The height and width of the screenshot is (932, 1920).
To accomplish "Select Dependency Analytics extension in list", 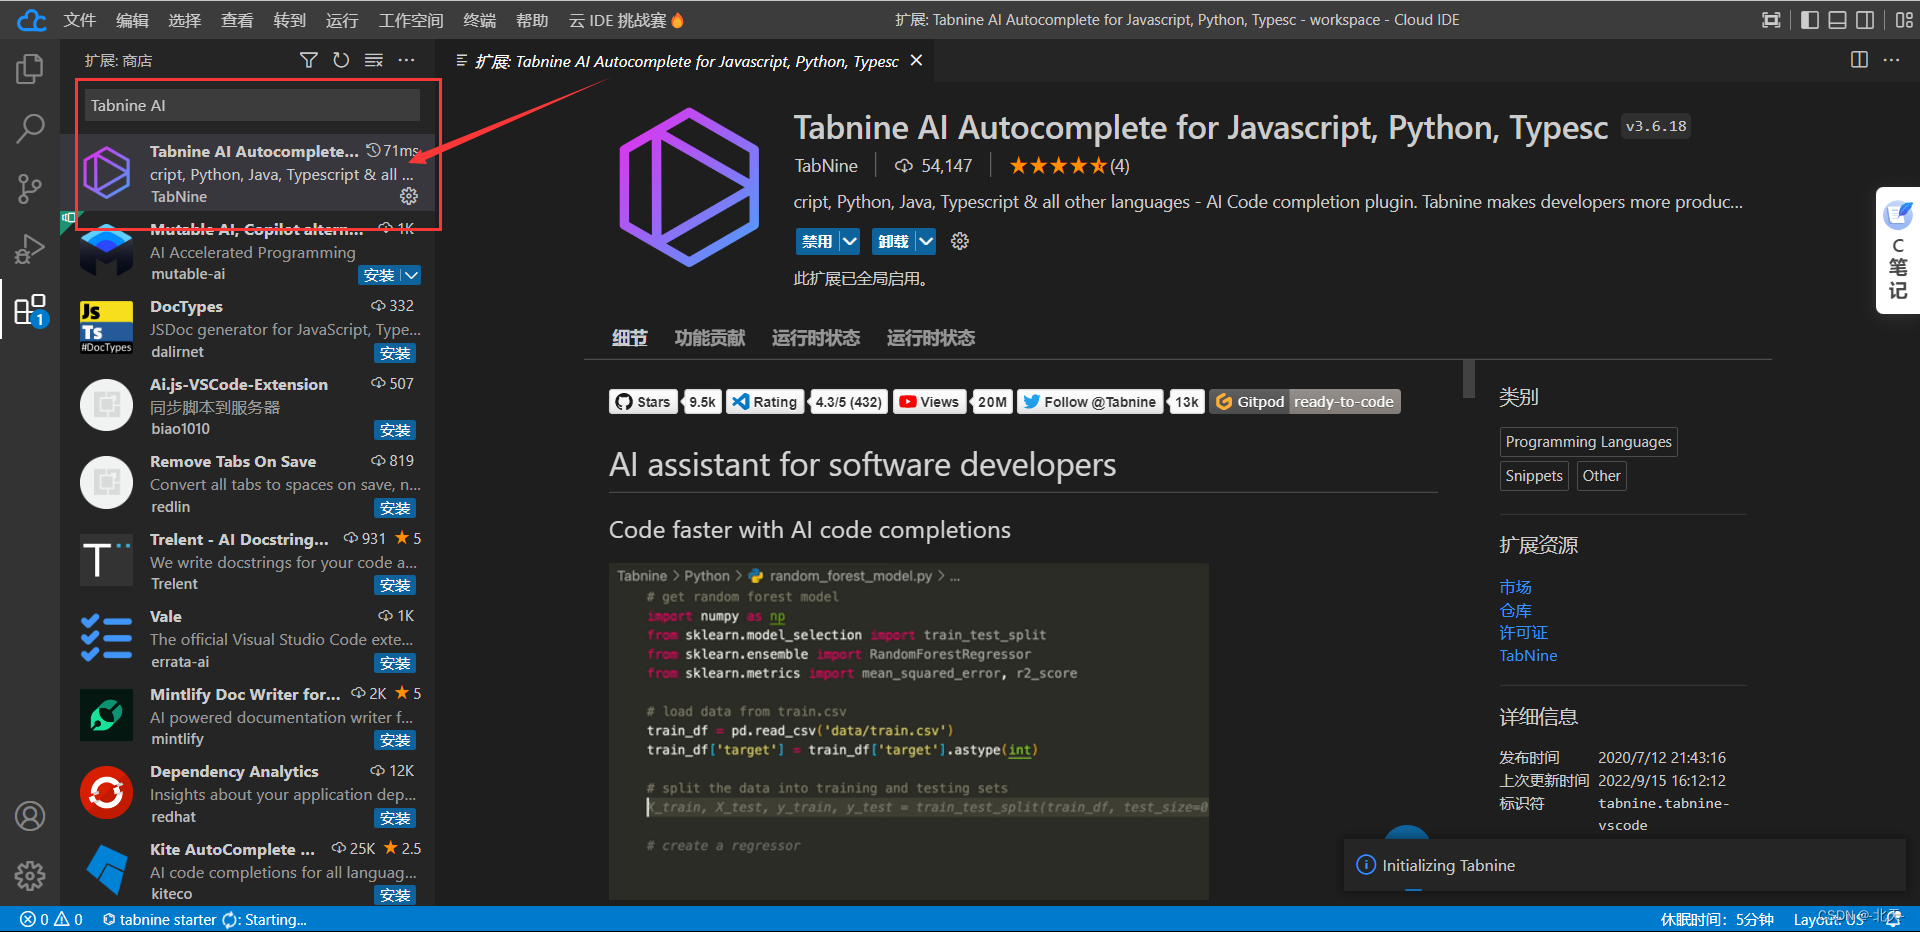I will [x=250, y=794].
